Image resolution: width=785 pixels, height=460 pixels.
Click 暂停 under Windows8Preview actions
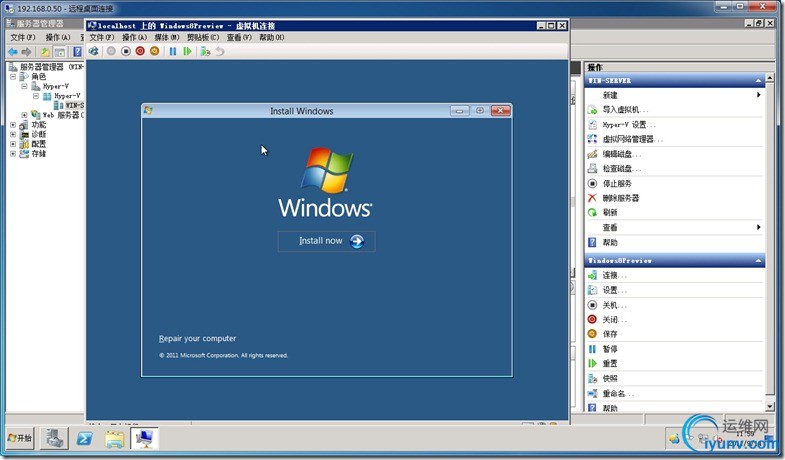[609, 349]
